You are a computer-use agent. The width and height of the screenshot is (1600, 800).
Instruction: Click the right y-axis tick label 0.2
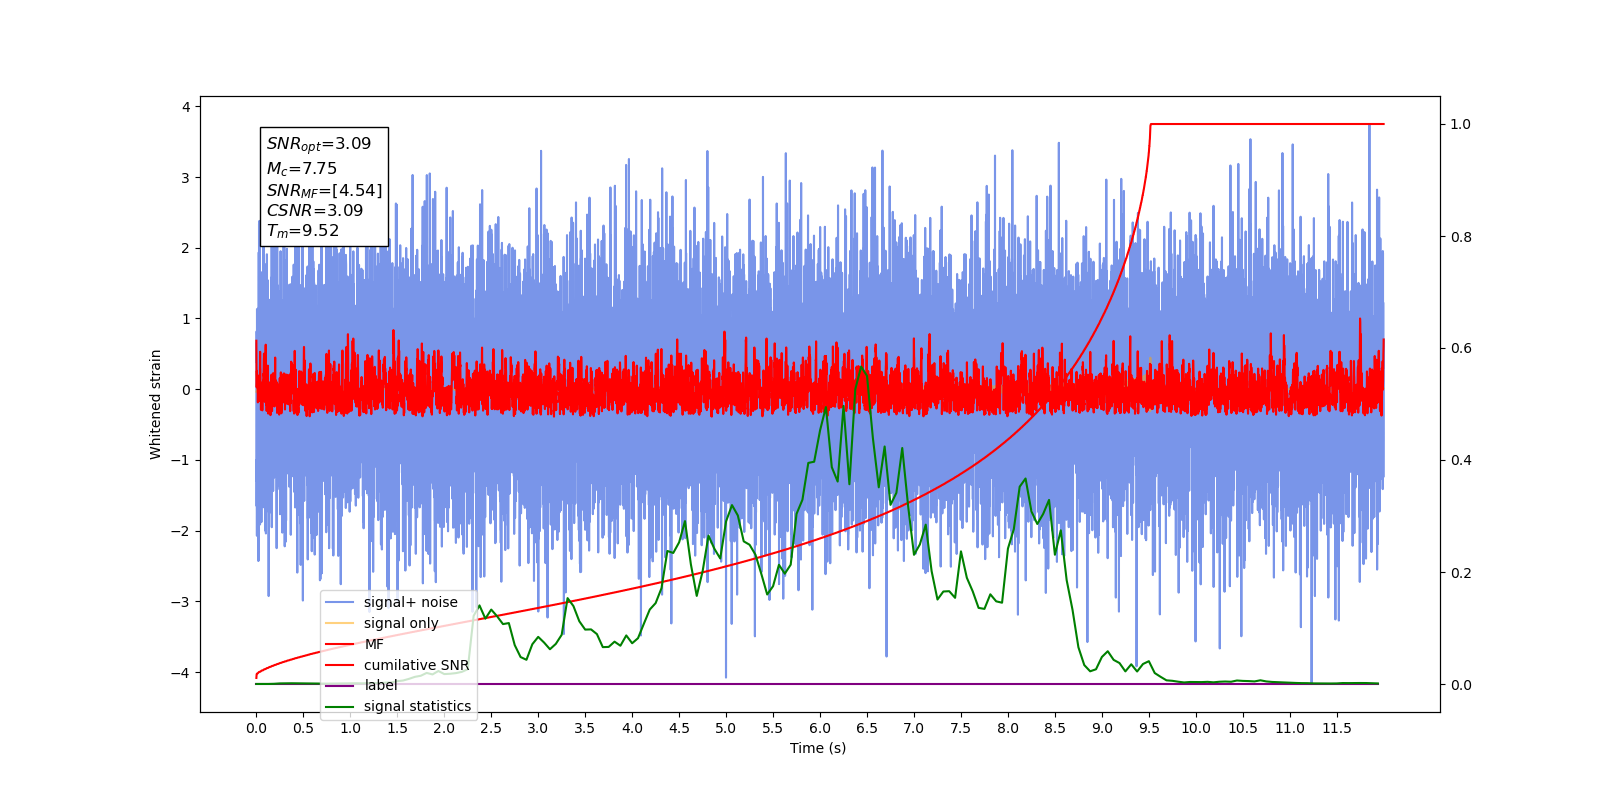(1461, 573)
